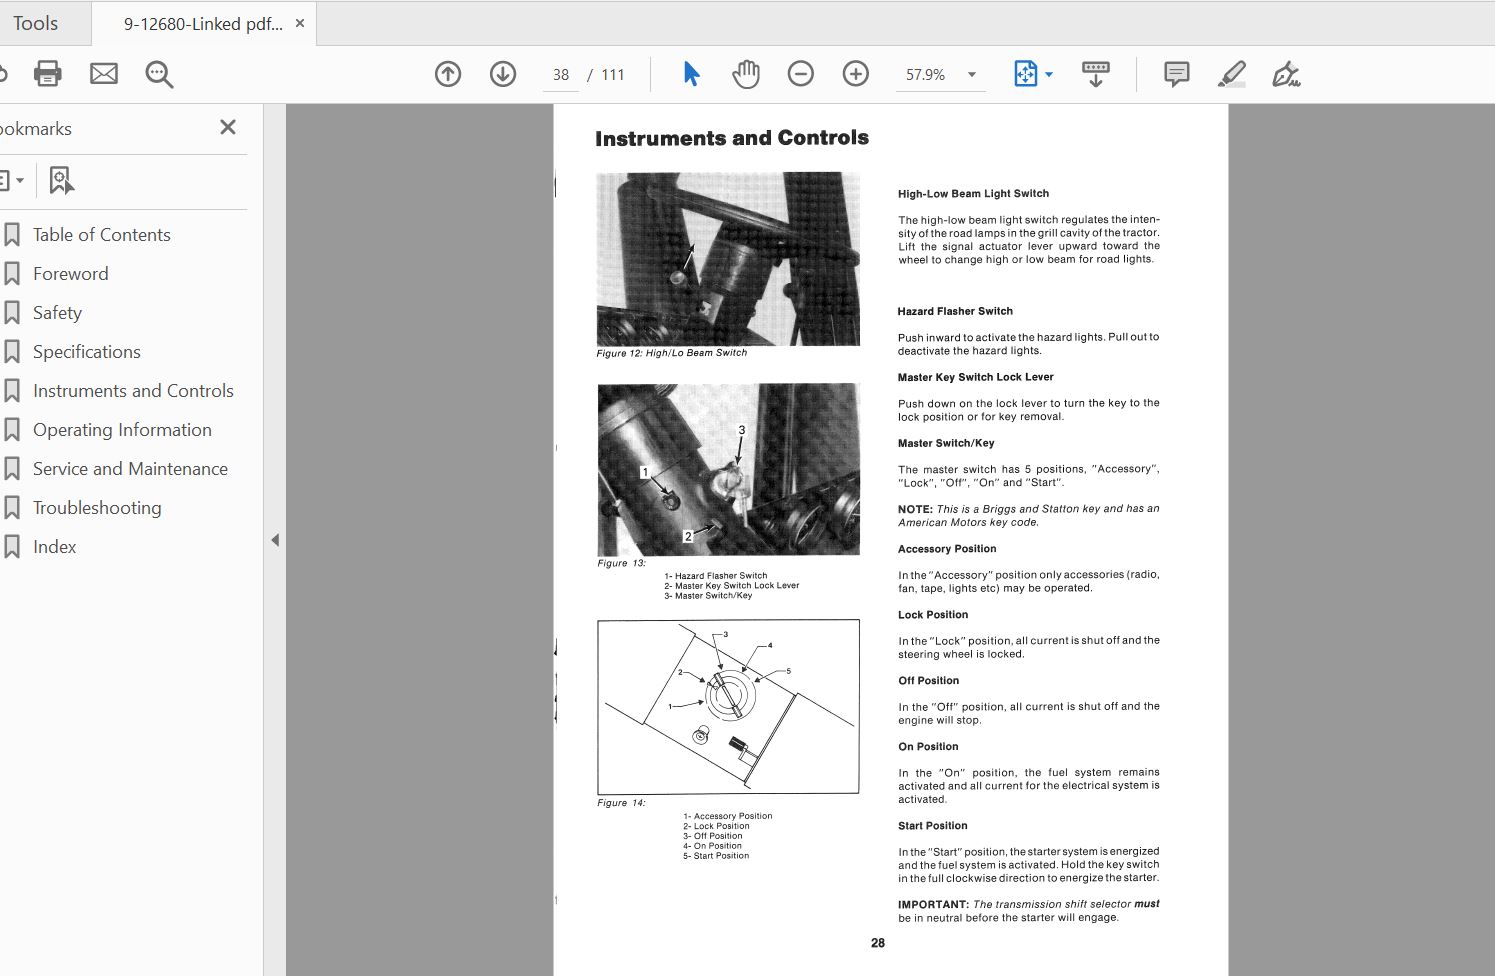
Task: Click inside the page number field
Action: point(560,74)
